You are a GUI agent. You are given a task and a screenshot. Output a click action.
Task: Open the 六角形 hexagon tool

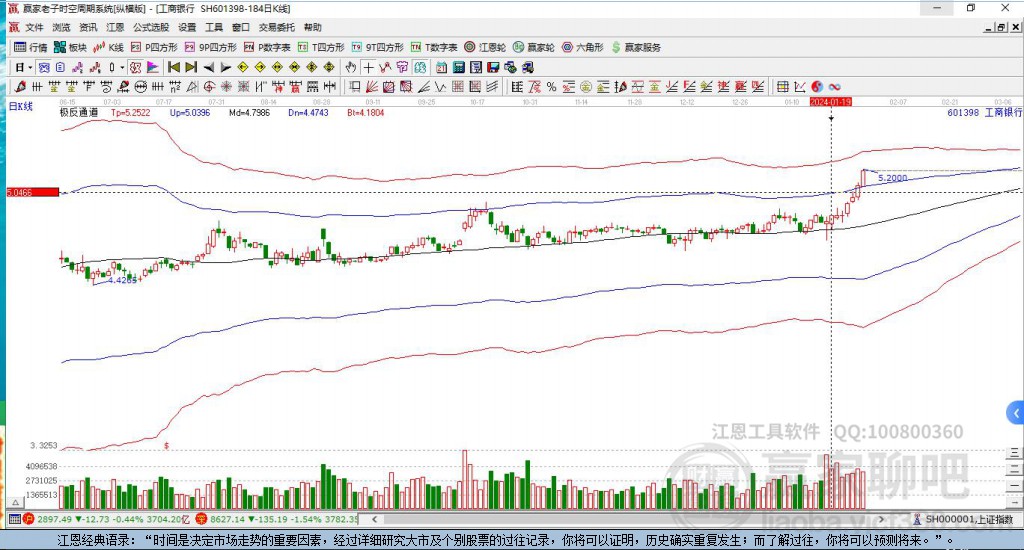point(583,47)
